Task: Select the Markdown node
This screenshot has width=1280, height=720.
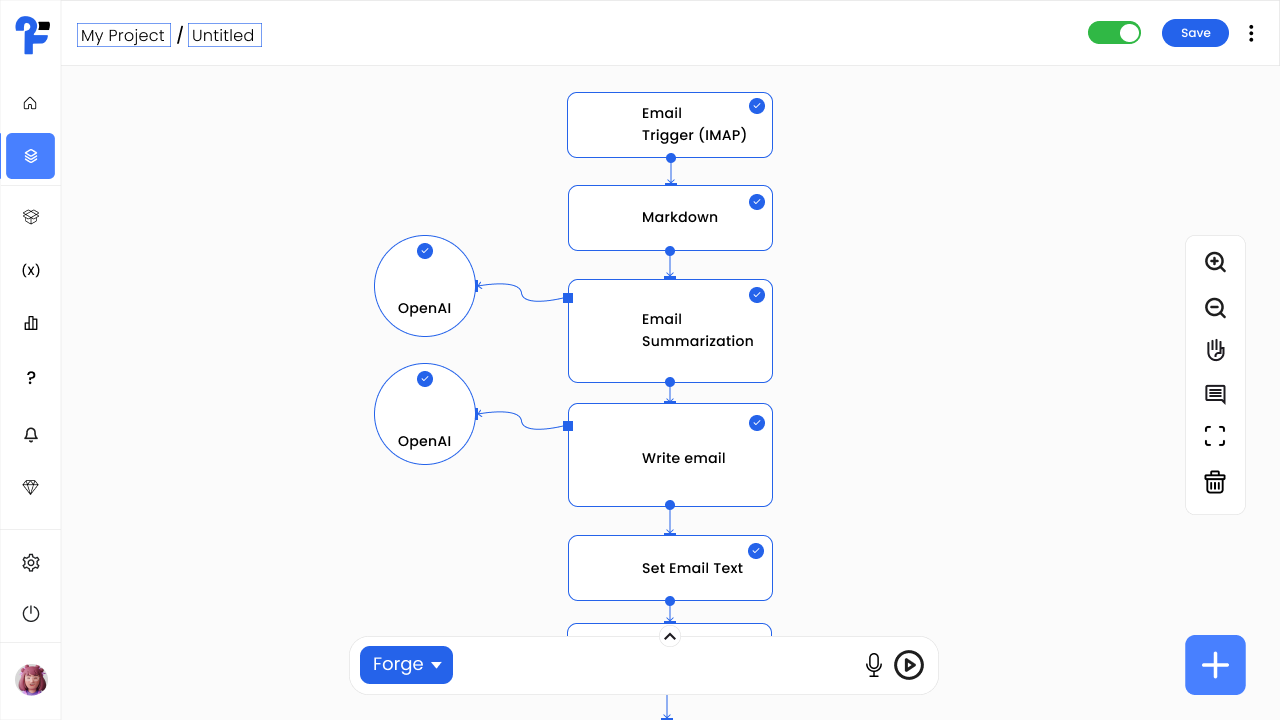Action: [x=670, y=218]
